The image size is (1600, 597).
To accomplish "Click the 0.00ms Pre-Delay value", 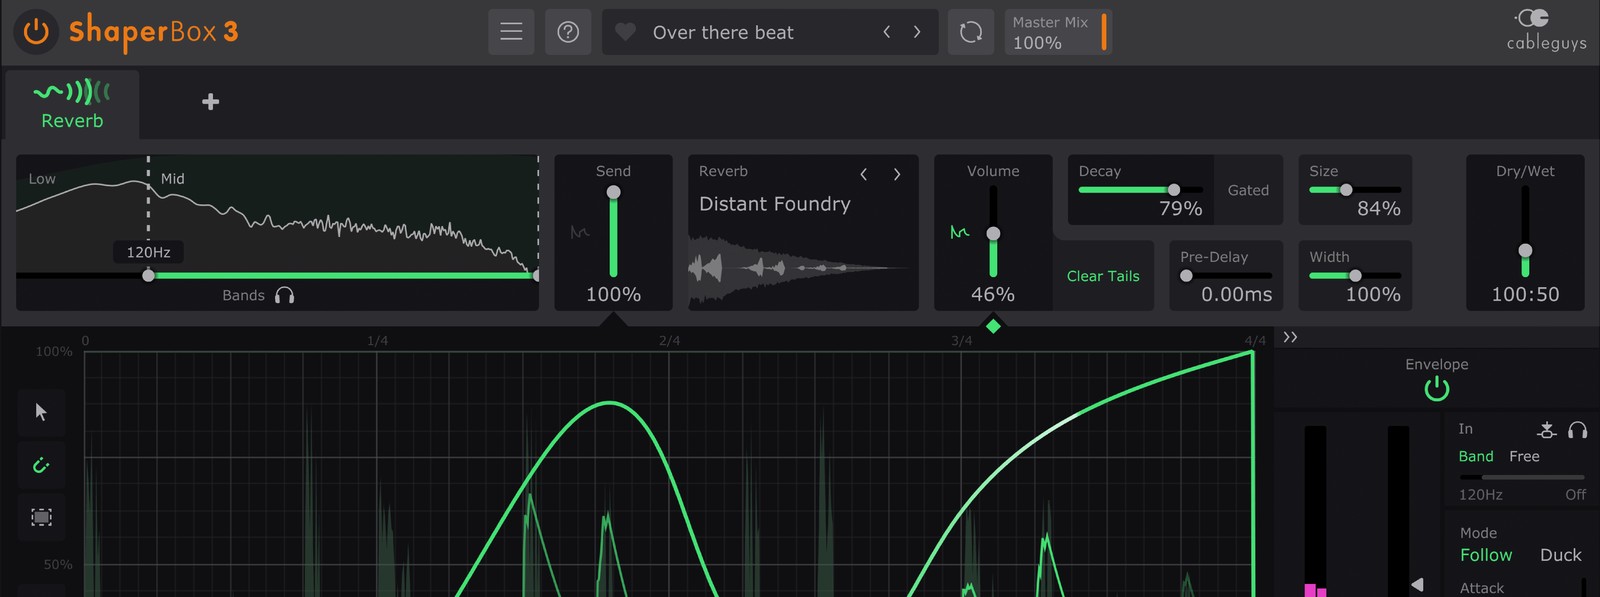I will coord(1237,294).
